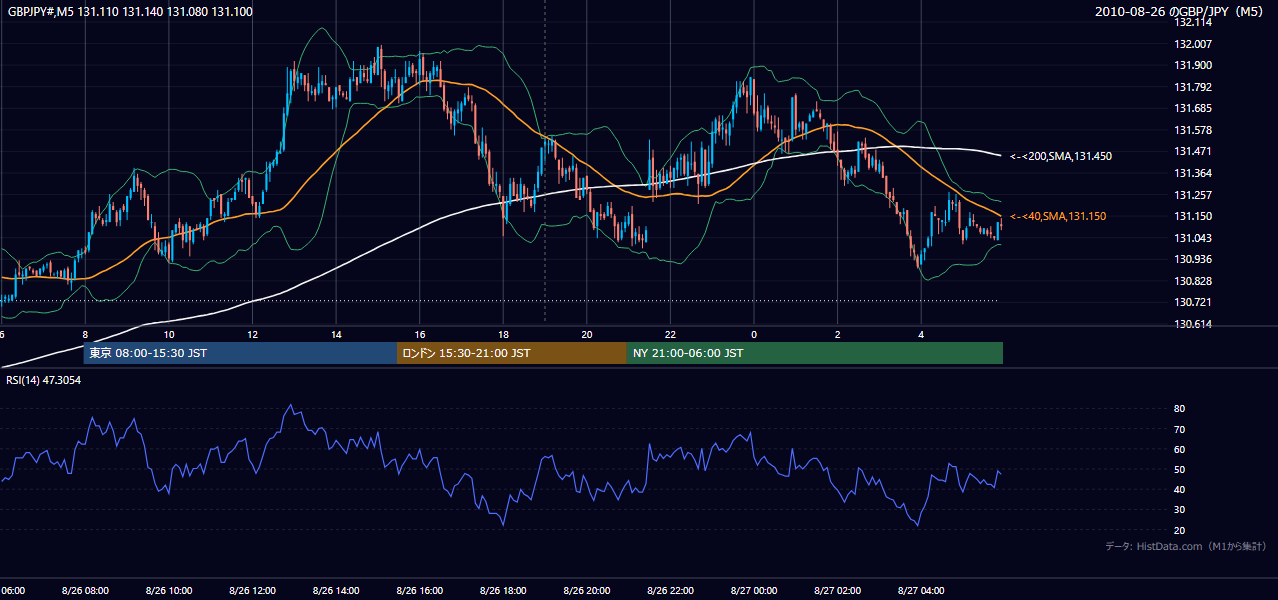
Task: Click price axis value 131.900
Action: click(x=1192, y=65)
